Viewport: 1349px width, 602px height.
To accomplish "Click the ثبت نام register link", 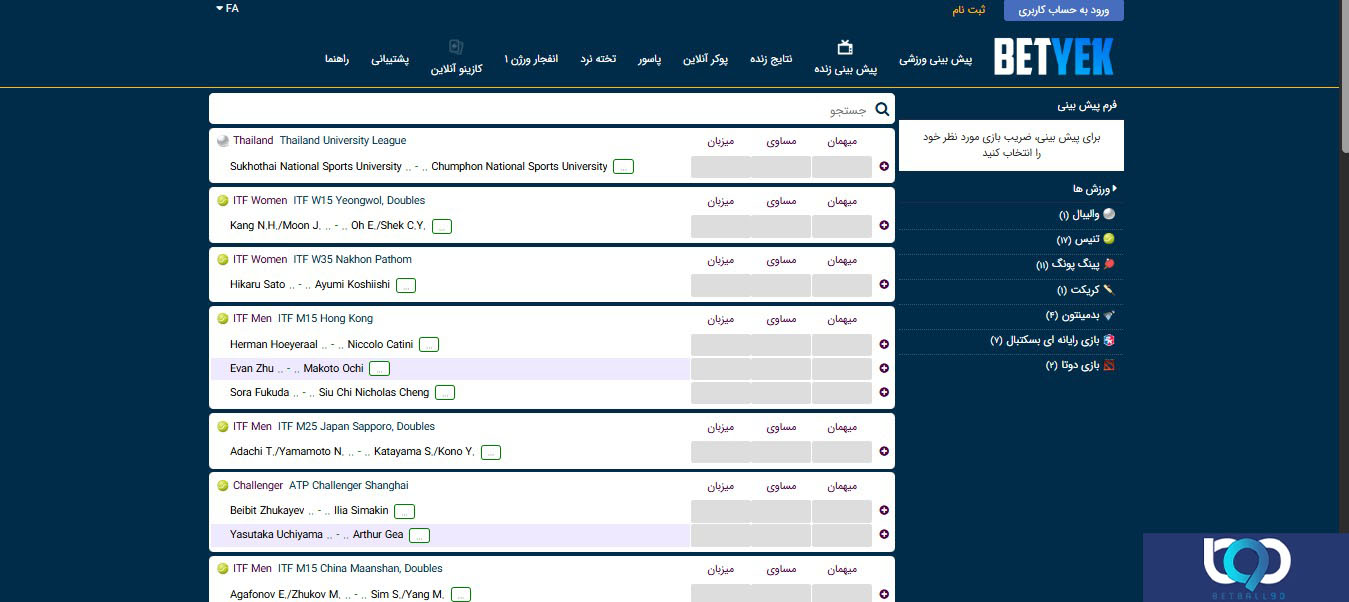I will pyautogui.click(x=968, y=10).
